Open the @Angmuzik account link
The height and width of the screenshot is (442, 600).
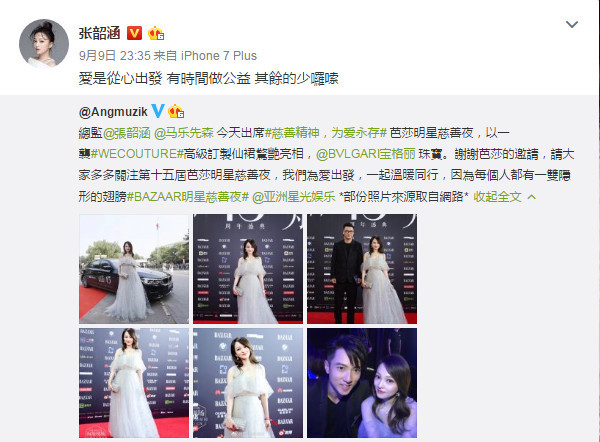[113, 111]
